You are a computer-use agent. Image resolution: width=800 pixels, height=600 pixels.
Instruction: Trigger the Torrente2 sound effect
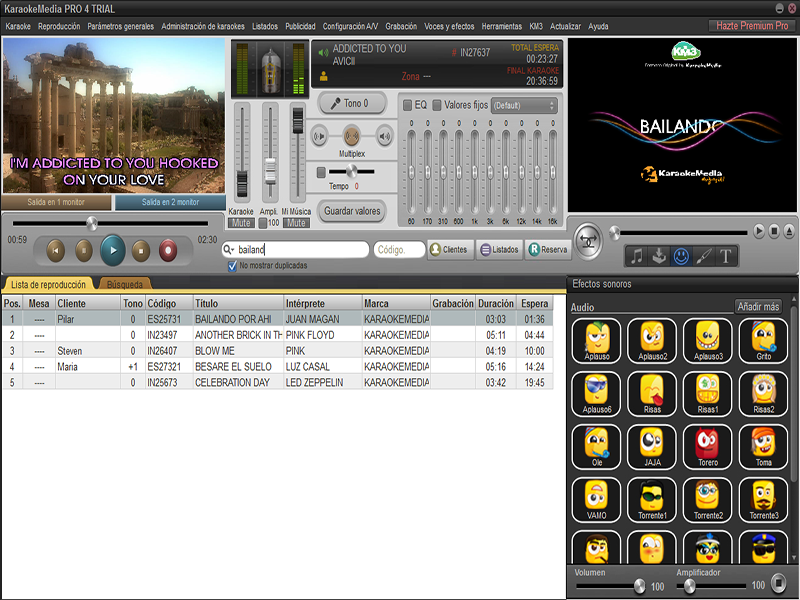708,500
